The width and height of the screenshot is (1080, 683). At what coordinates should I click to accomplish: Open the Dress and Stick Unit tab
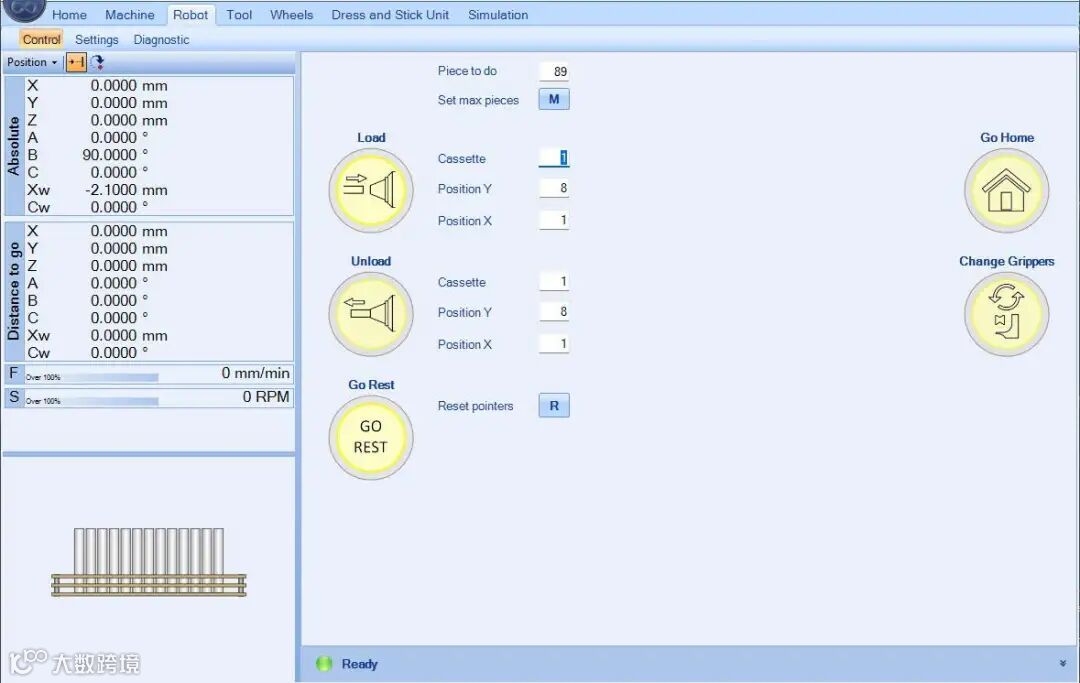point(390,14)
